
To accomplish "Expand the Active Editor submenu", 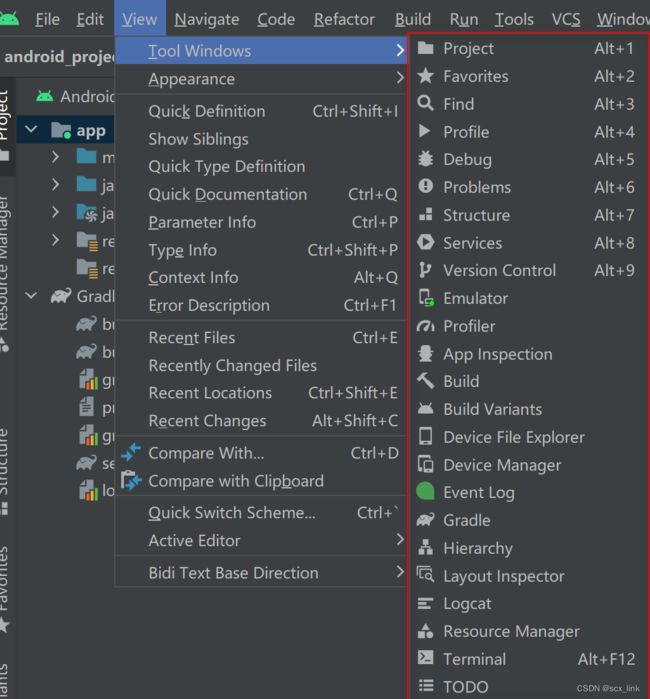I will 261,540.
